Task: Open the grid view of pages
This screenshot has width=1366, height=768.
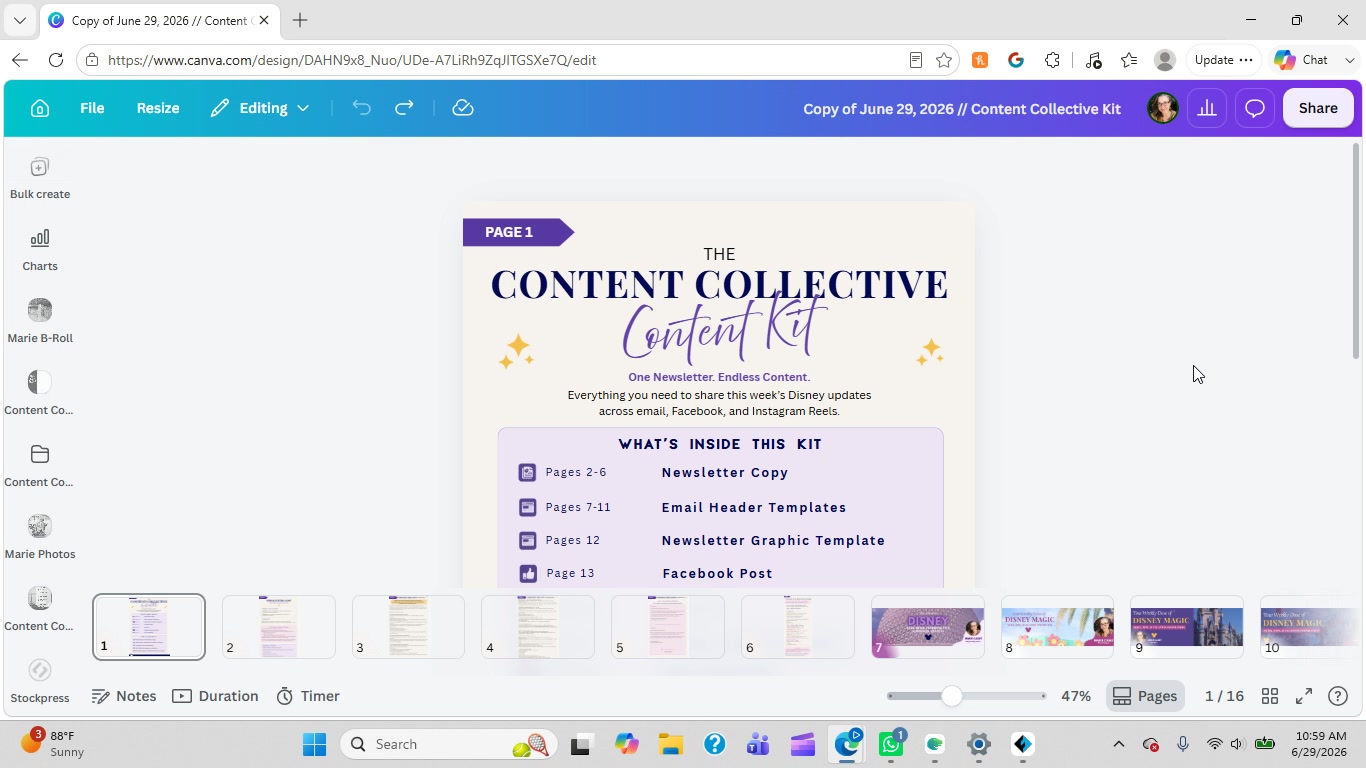Action: point(1270,696)
